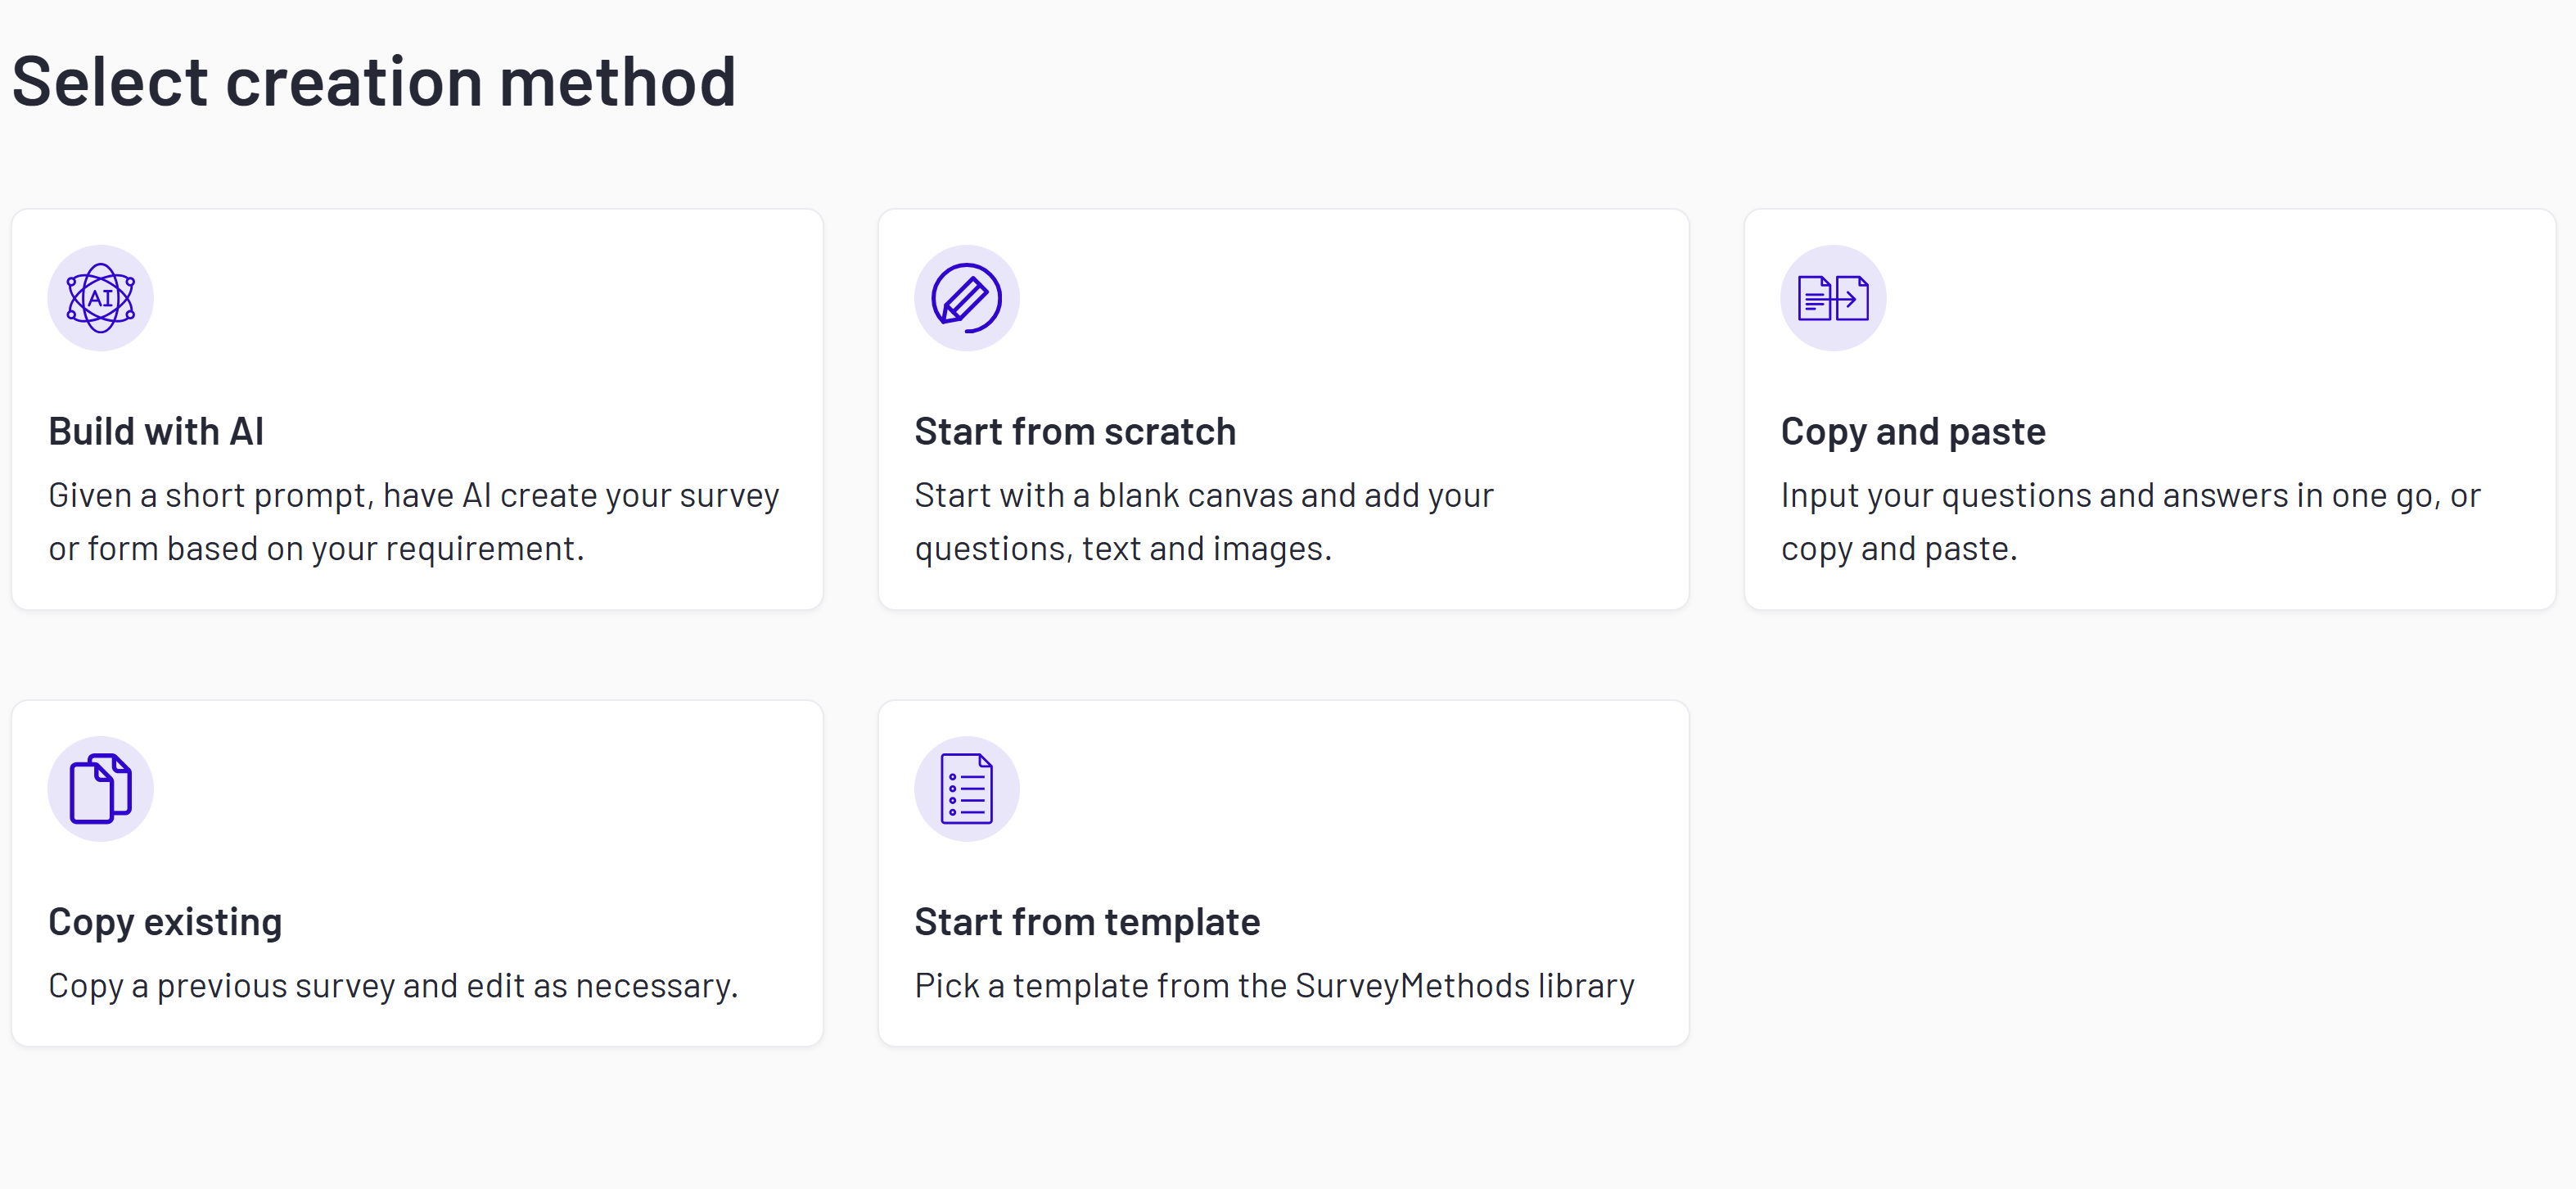This screenshot has height=1189, width=2576.
Task: Click the Start from scratch heading text
Action: point(1074,431)
